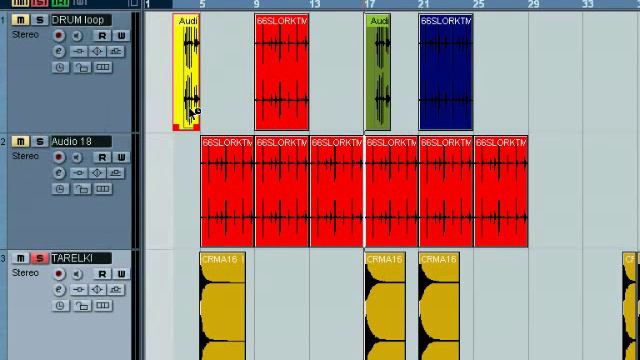
Task: Toggle monitor speaker on Audio 18 track
Action: click(x=77, y=157)
